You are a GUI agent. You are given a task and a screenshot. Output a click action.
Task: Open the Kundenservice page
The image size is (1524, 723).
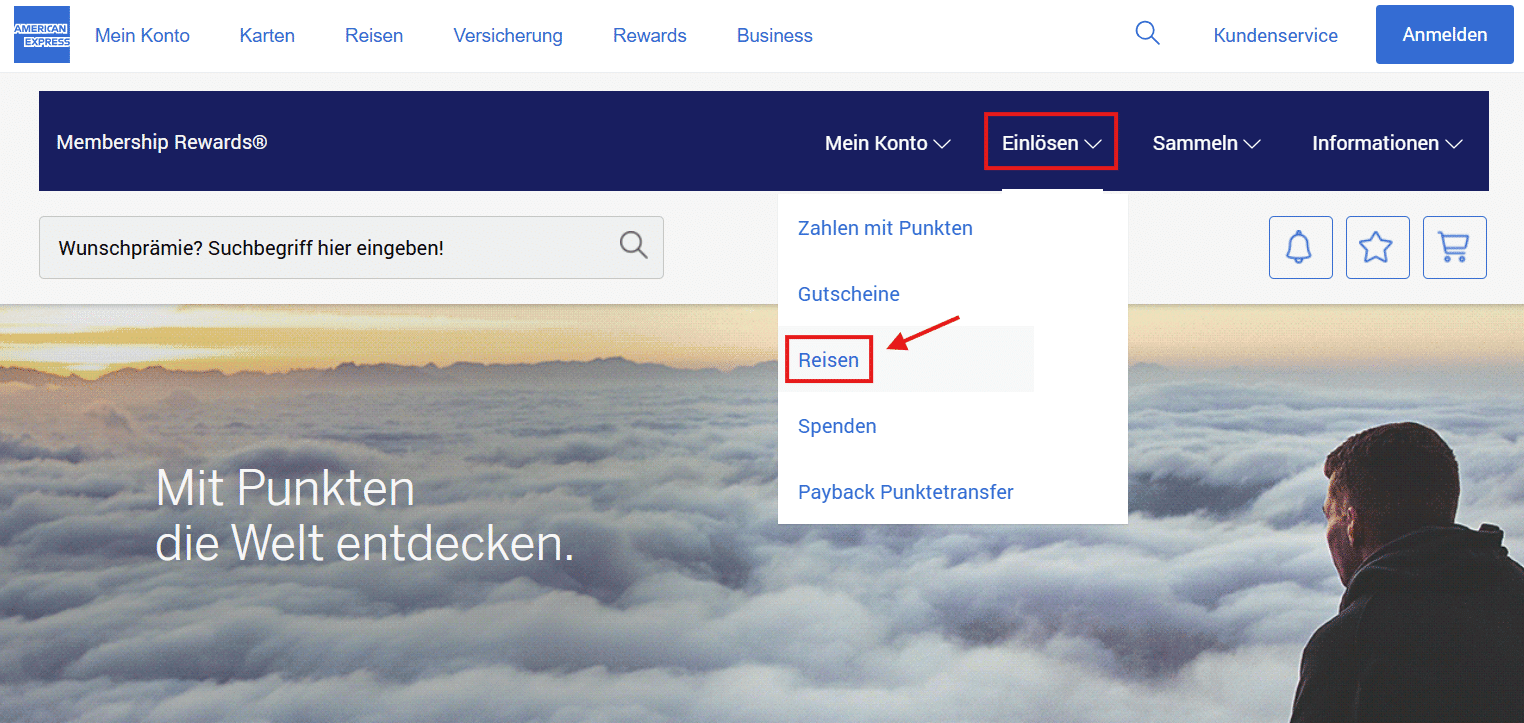pyautogui.click(x=1275, y=35)
